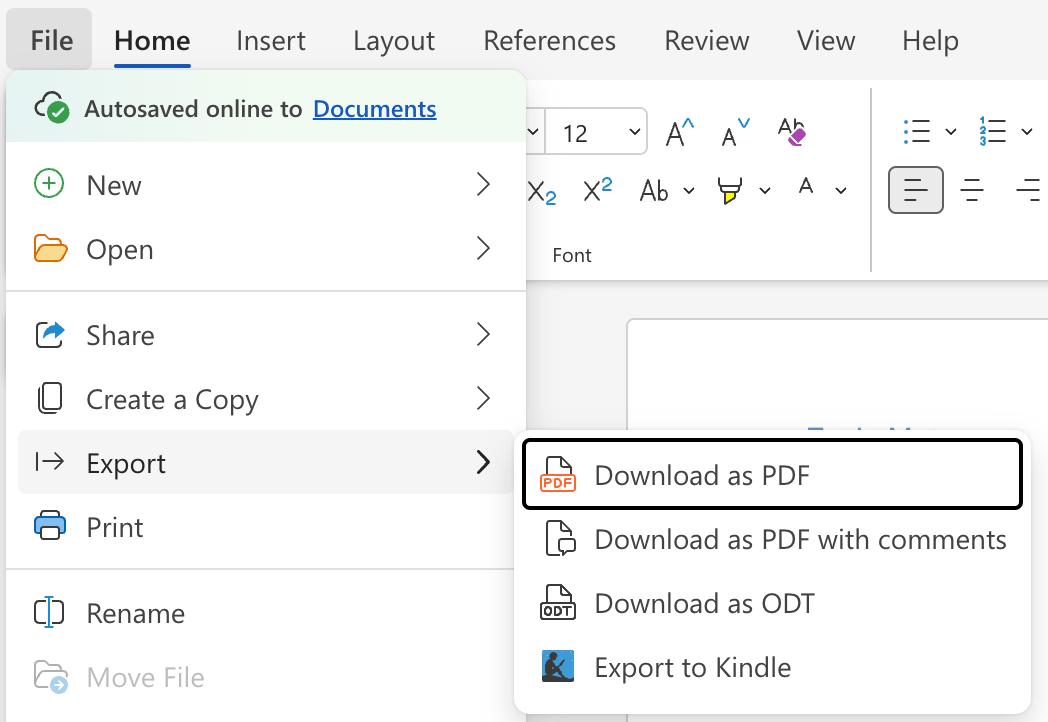Screen dimensions: 1048x722
Task: Switch to the Review tab
Action: (x=706, y=40)
